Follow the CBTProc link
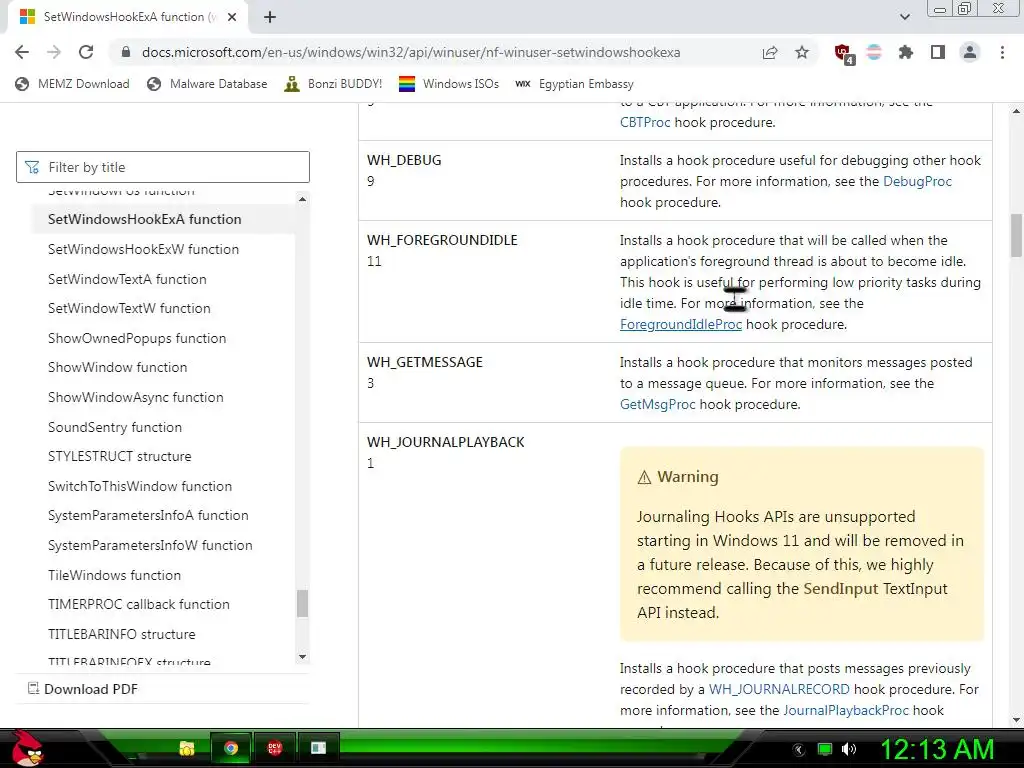 (x=645, y=122)
